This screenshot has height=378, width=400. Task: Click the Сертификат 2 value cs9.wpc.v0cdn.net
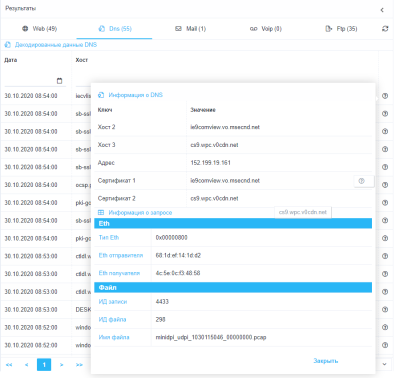click(x=214, y=198)
